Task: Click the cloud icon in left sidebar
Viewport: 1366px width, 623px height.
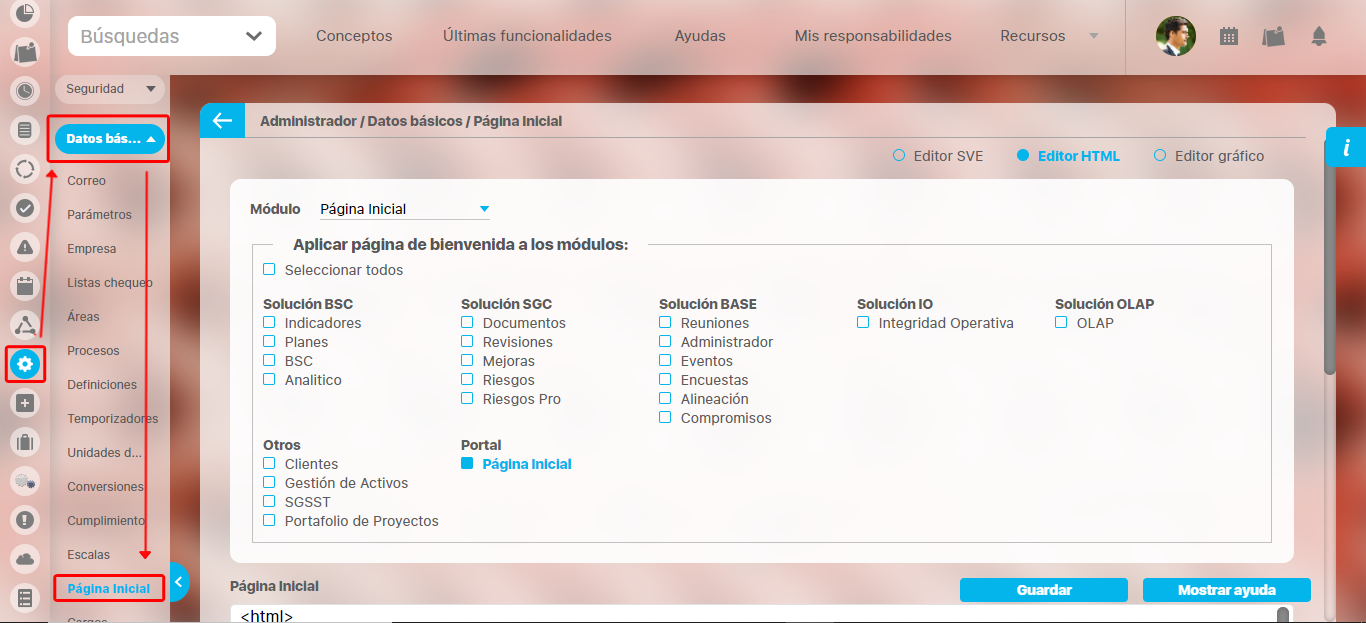Action: click(26, 558)
